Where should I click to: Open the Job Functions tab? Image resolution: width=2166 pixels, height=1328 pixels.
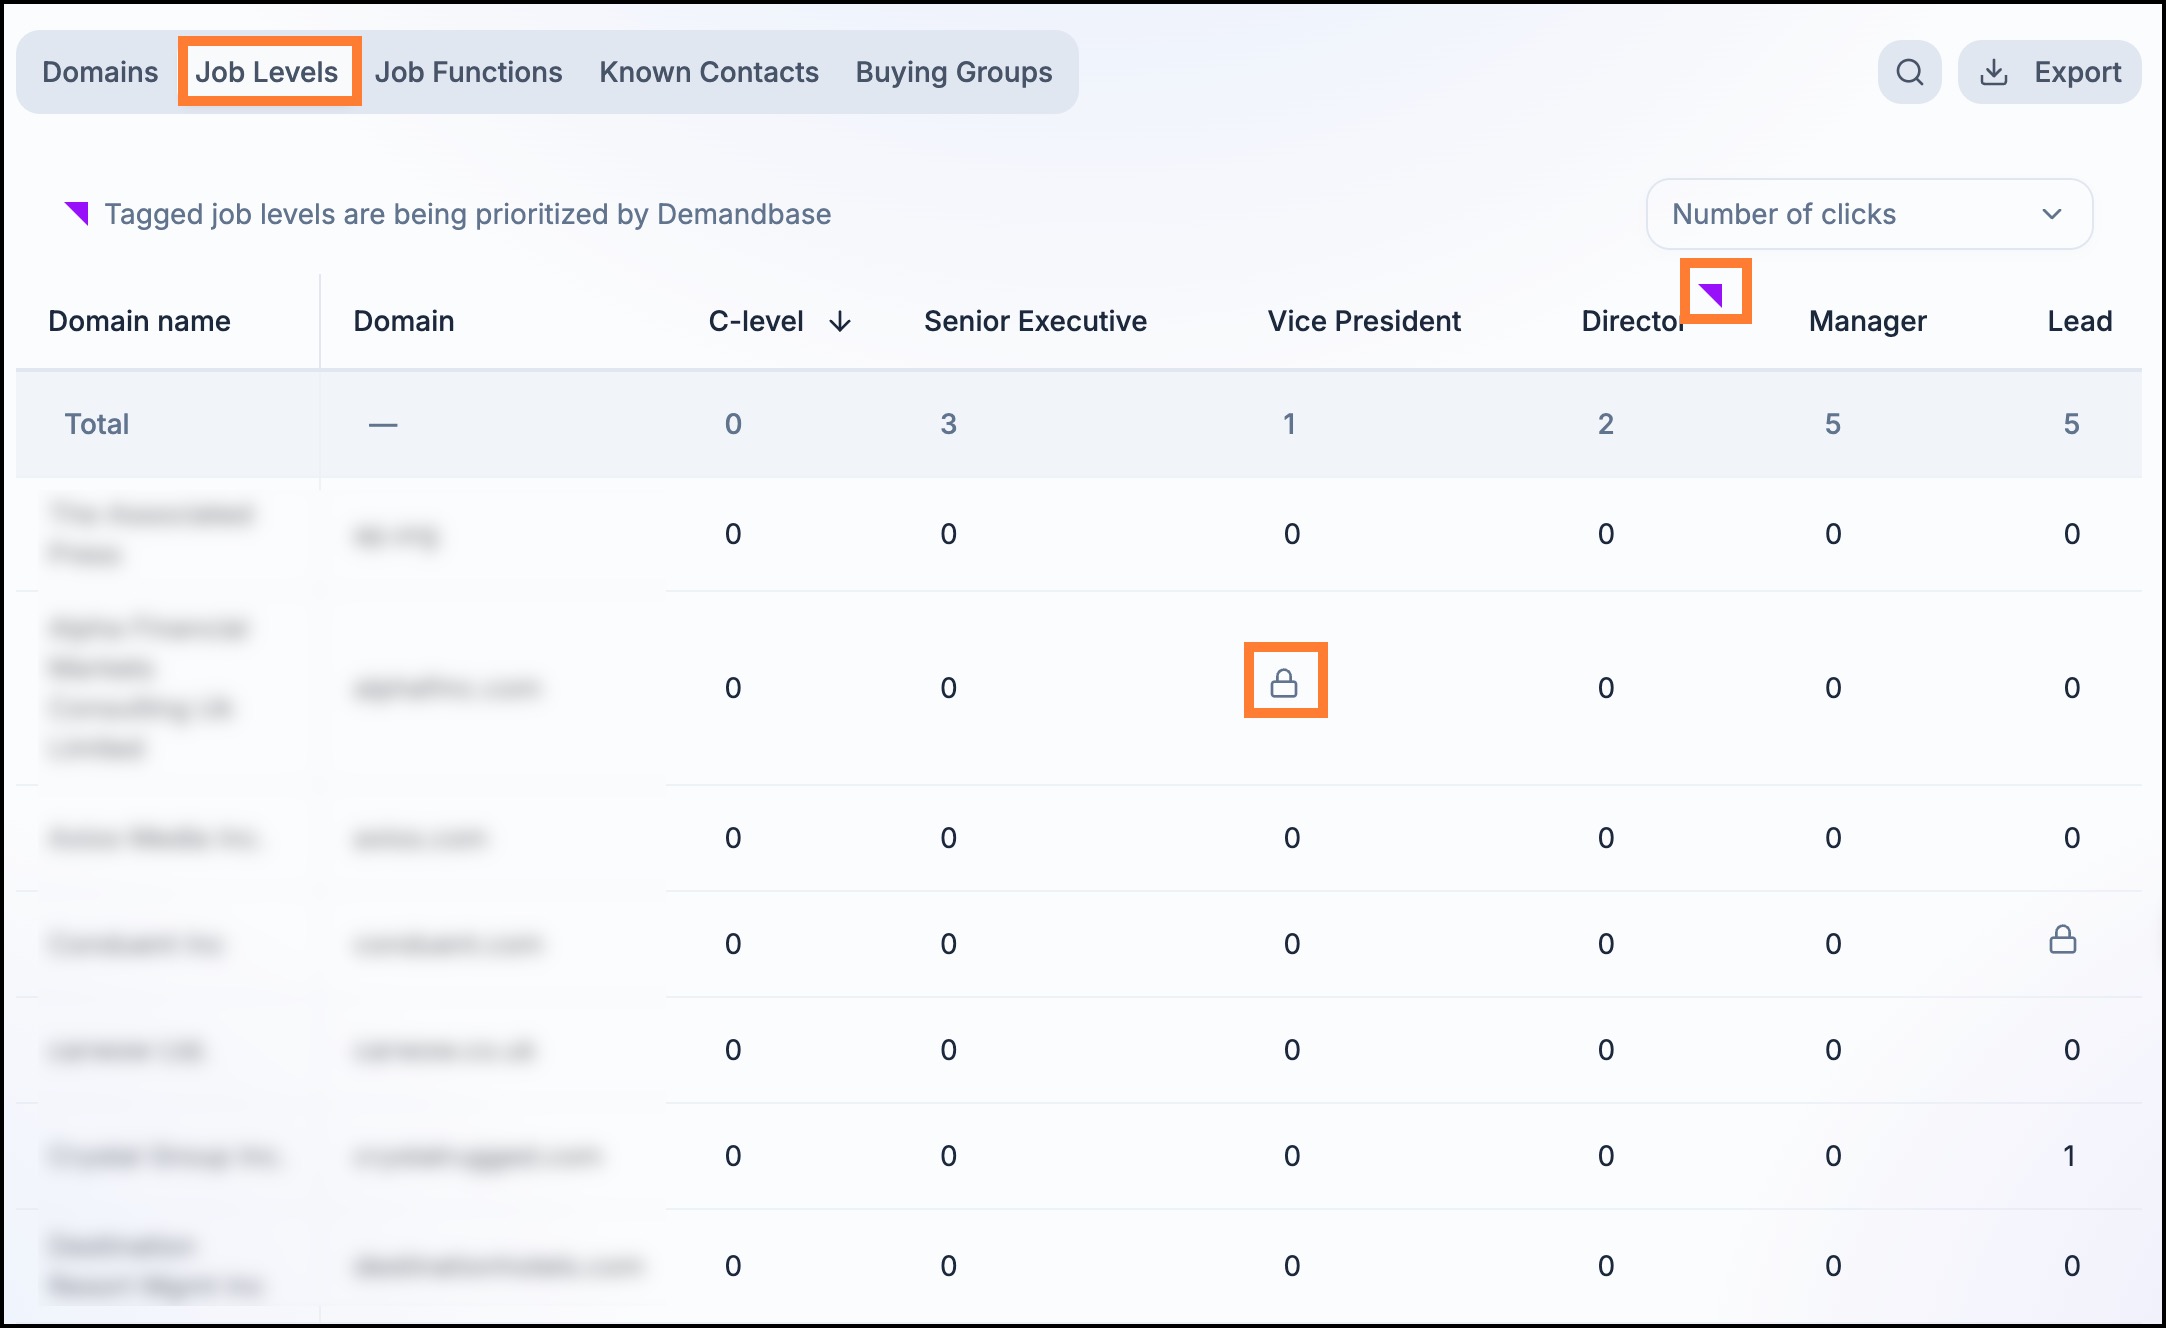tap(468, 72)
